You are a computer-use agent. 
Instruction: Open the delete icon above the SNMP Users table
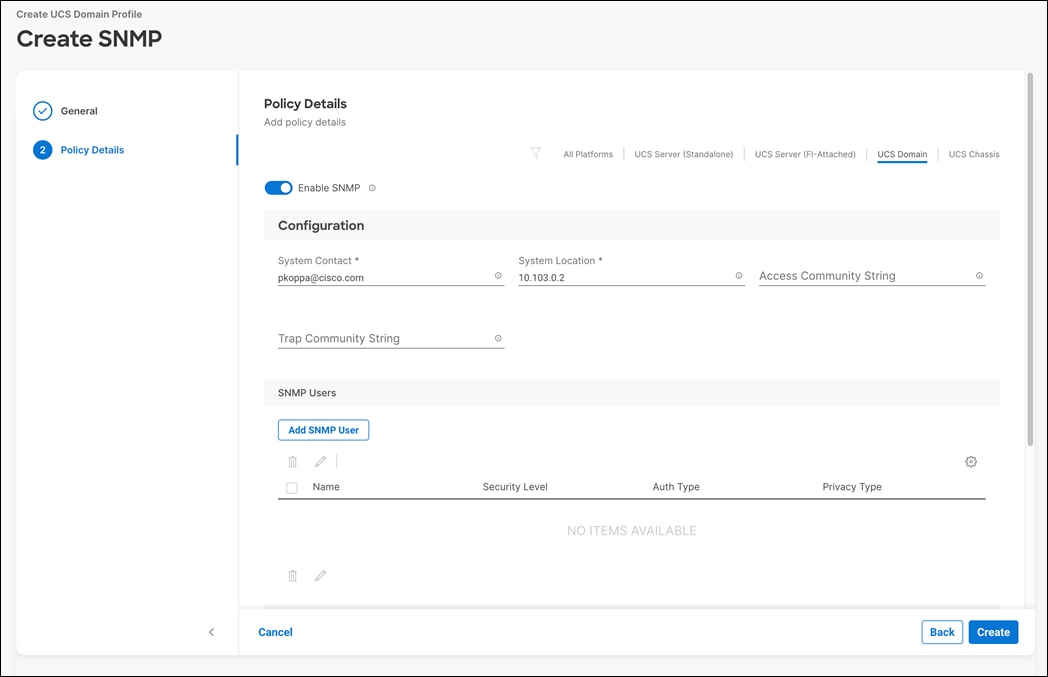pos(292,461)
